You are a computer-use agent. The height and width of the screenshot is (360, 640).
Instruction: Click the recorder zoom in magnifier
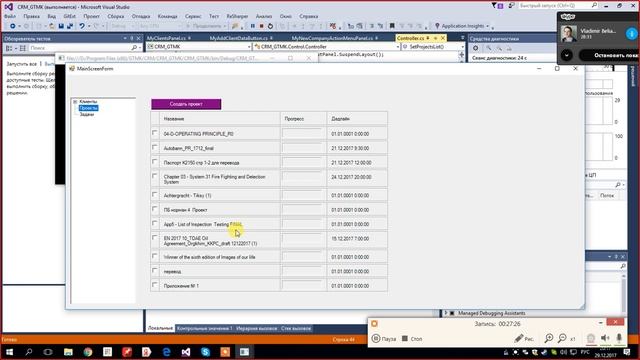coord(549,338)
